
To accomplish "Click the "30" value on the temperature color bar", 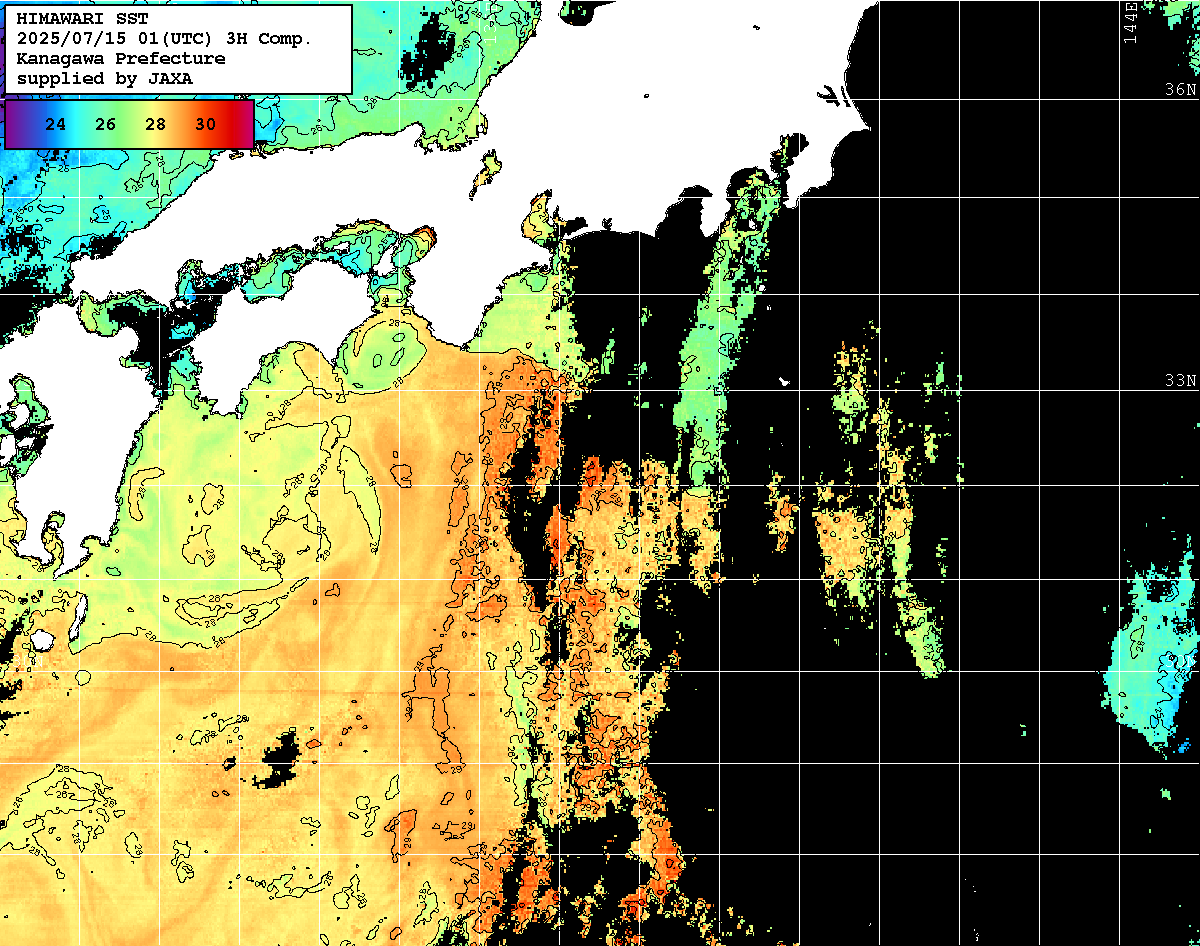I will pos(205,125).
